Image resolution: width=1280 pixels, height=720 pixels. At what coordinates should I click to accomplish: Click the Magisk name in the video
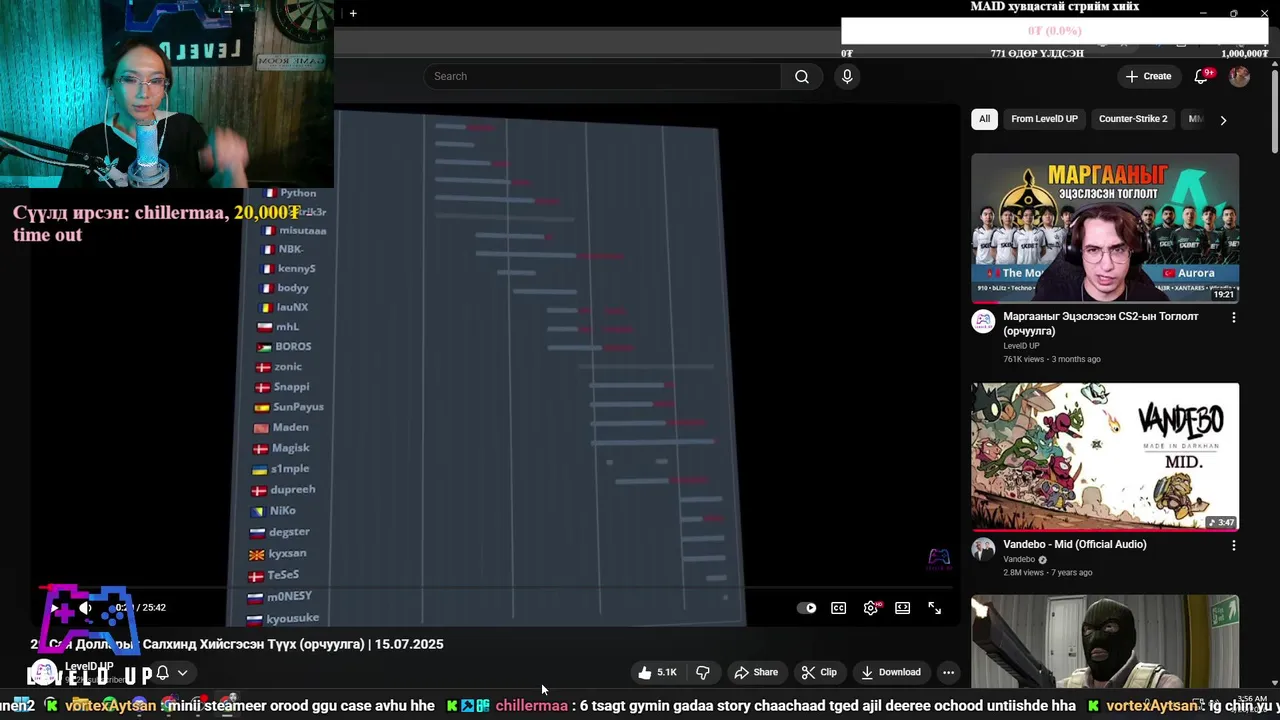click(291, 448)
